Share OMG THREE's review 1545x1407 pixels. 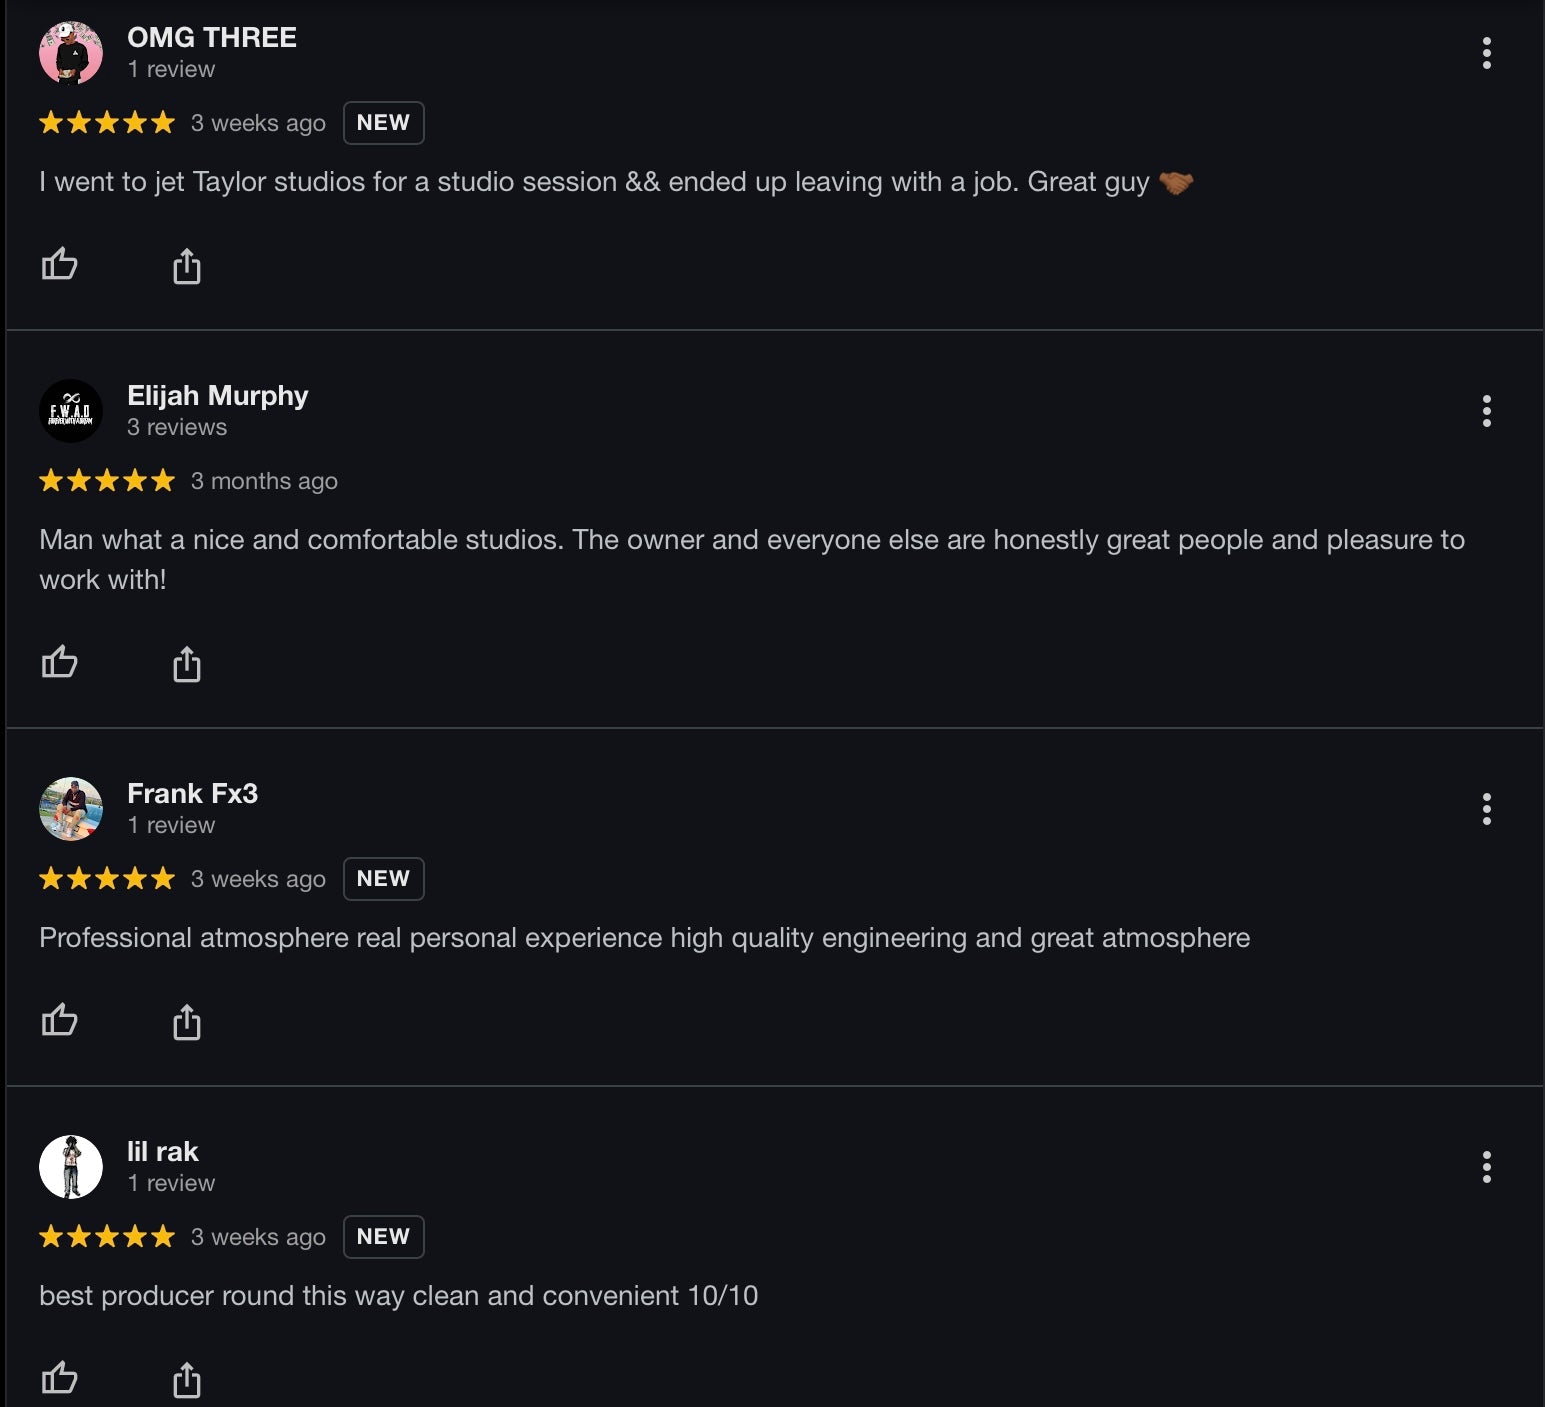(187, 266)
